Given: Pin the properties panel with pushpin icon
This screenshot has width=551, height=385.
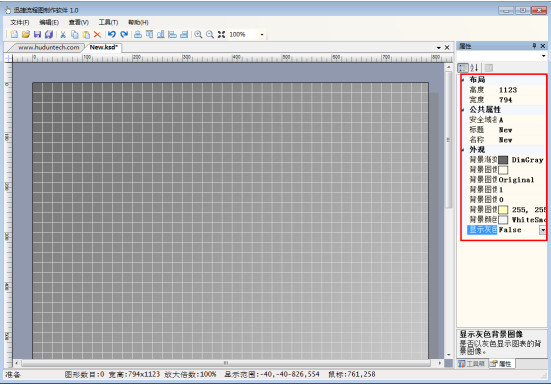Looking at the screenshot, I should coord(534,46).
